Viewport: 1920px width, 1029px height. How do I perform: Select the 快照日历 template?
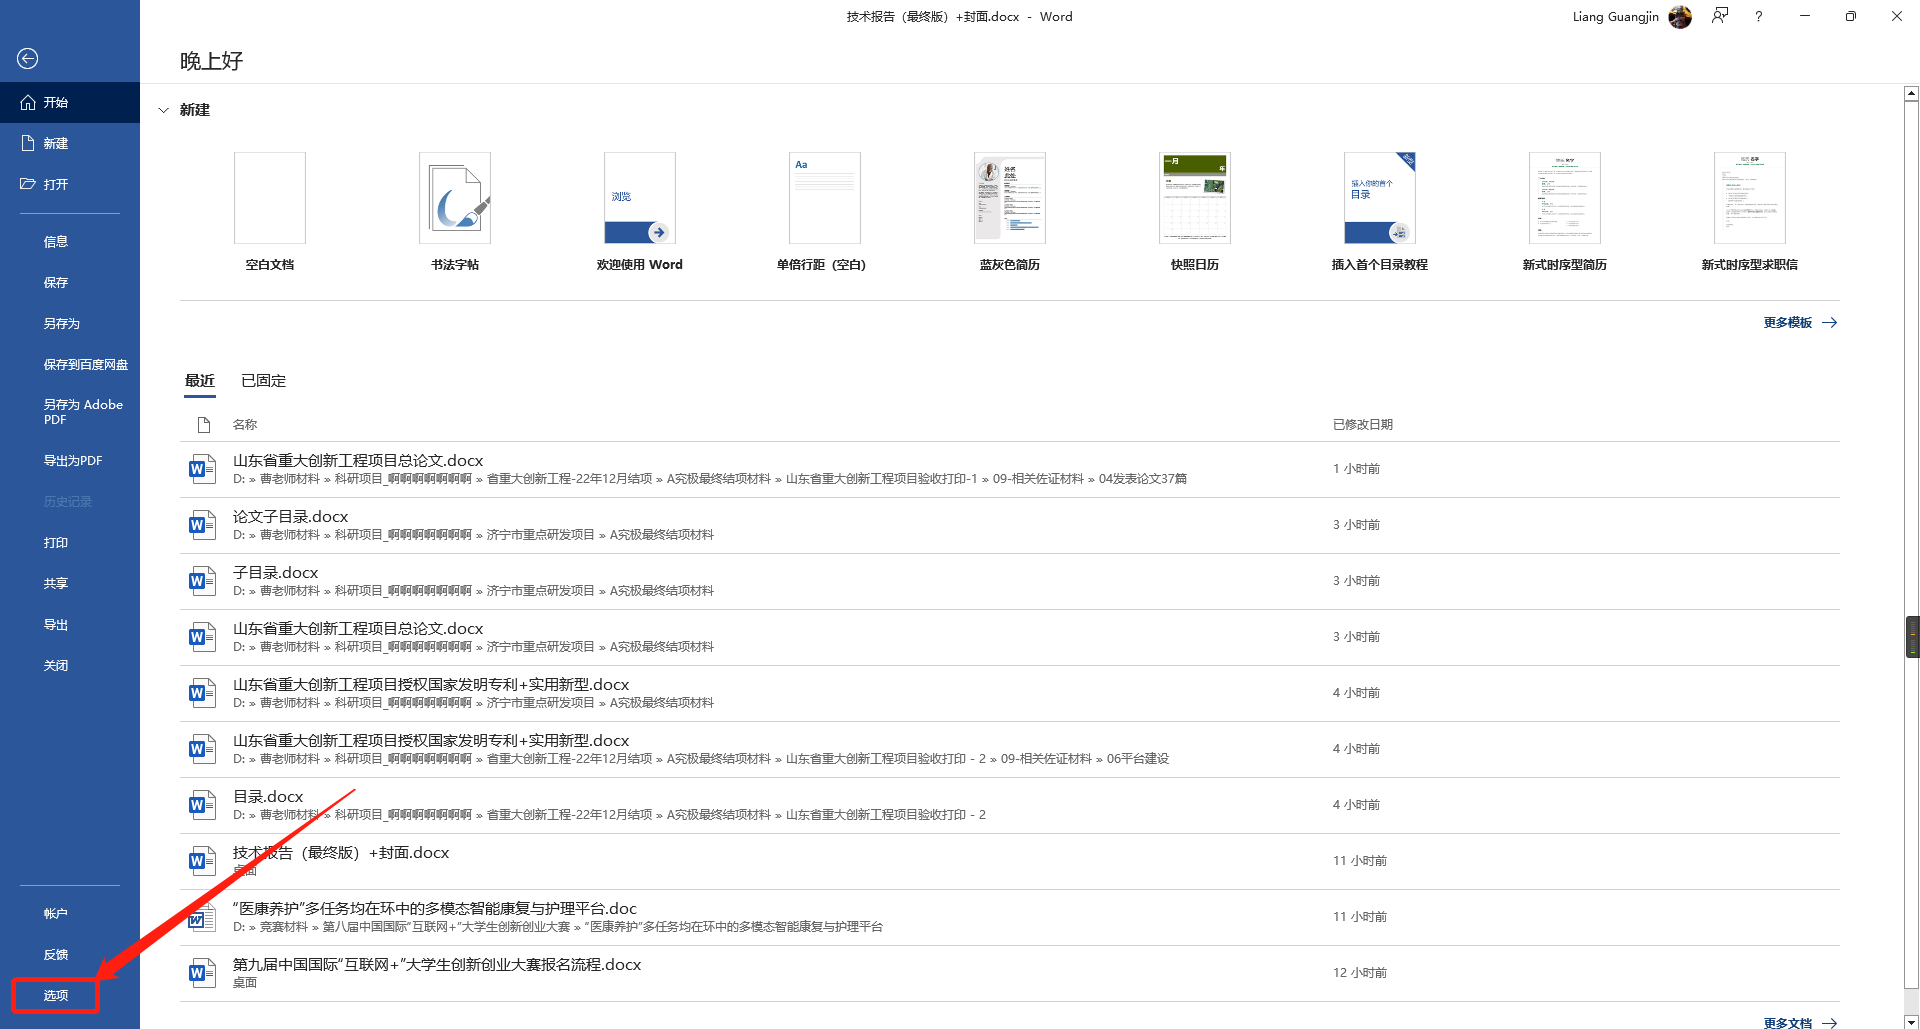coord(1195,211)
